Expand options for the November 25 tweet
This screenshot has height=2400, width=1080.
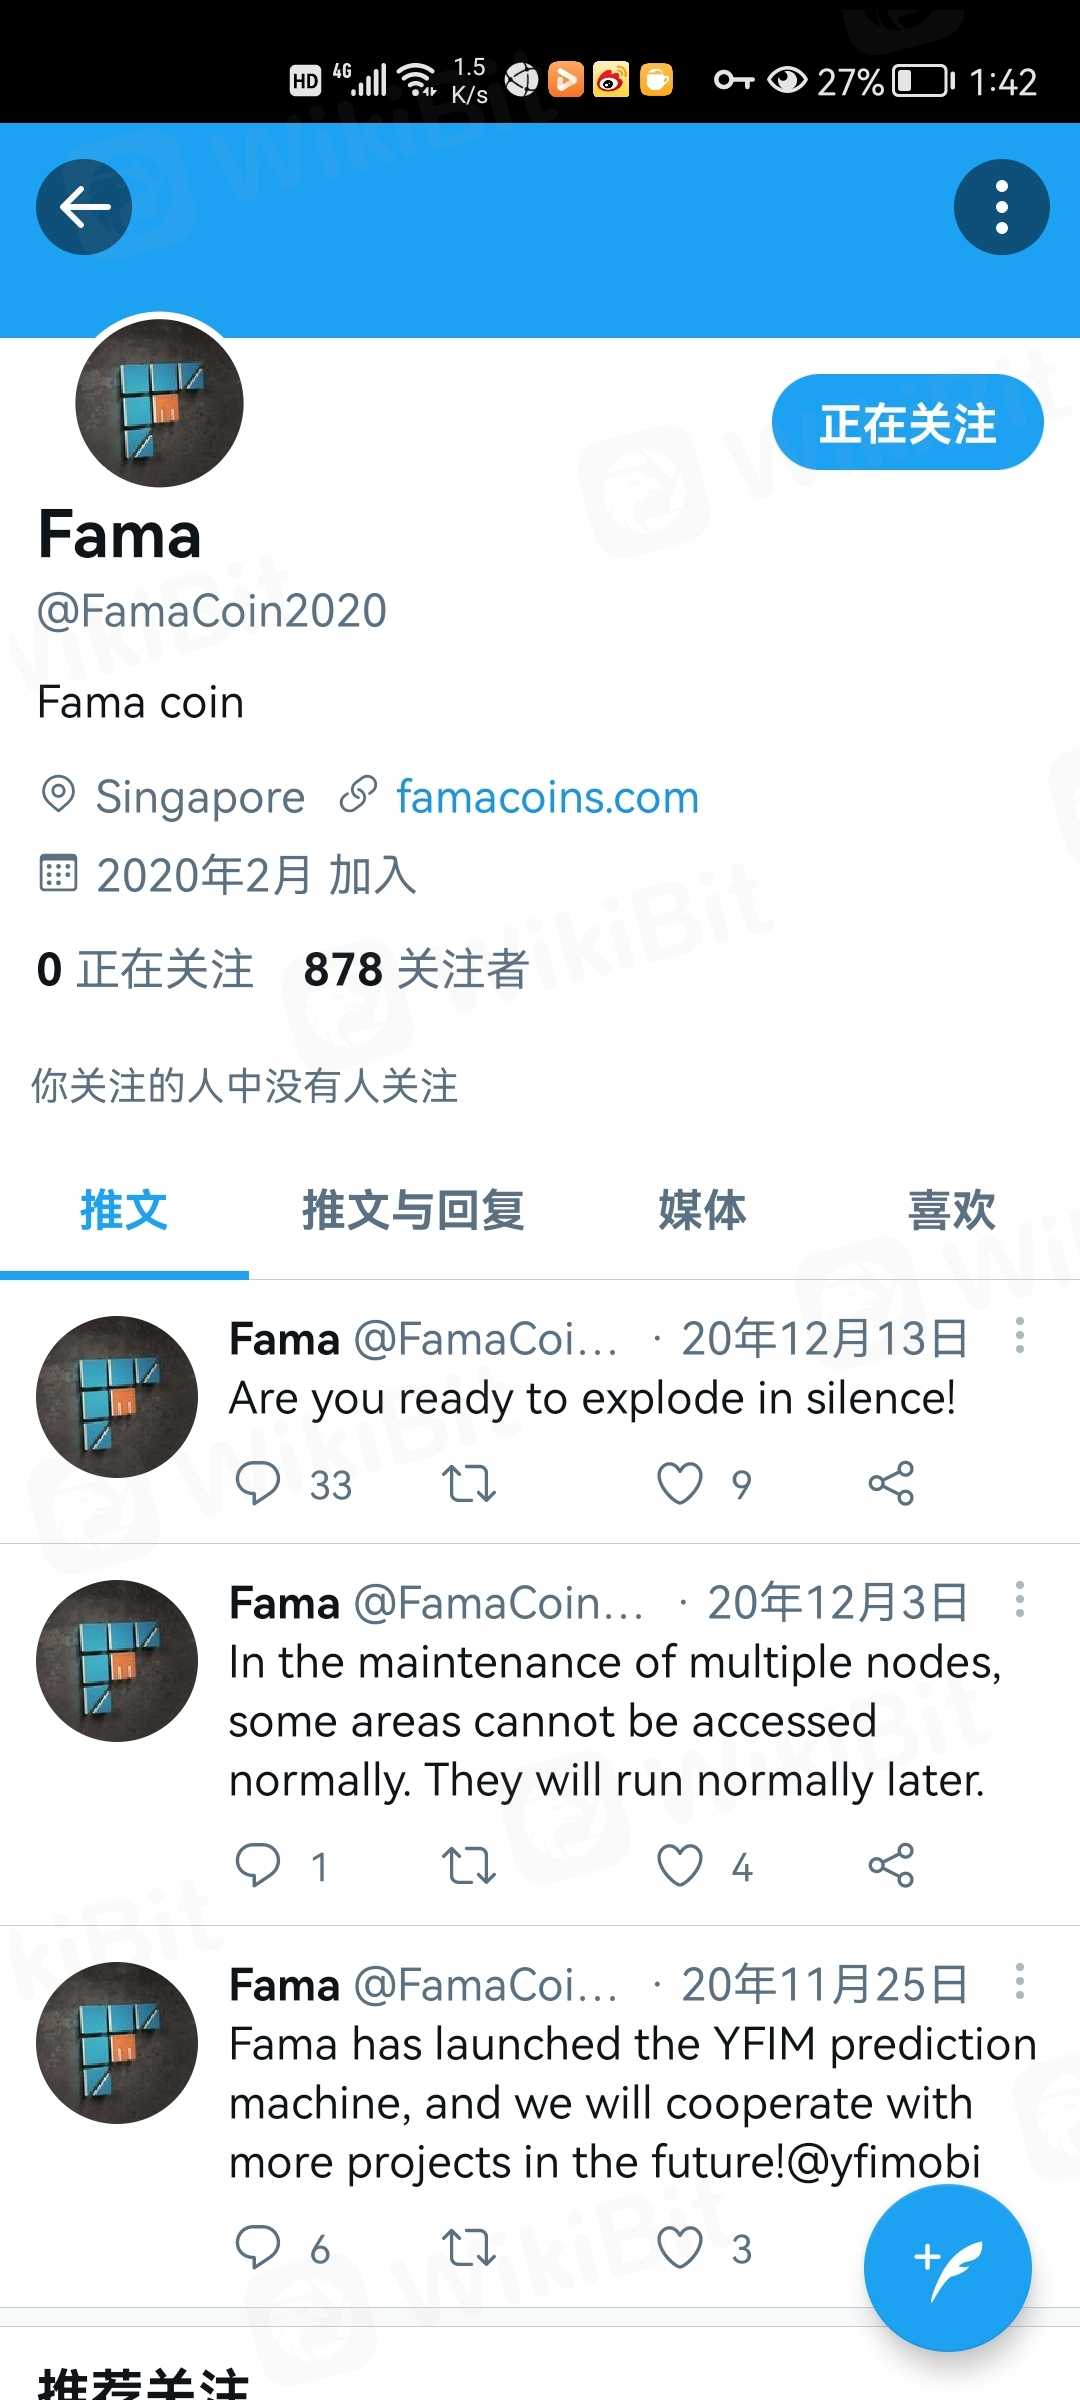pyautogui.click(x=1020, y=1981)
